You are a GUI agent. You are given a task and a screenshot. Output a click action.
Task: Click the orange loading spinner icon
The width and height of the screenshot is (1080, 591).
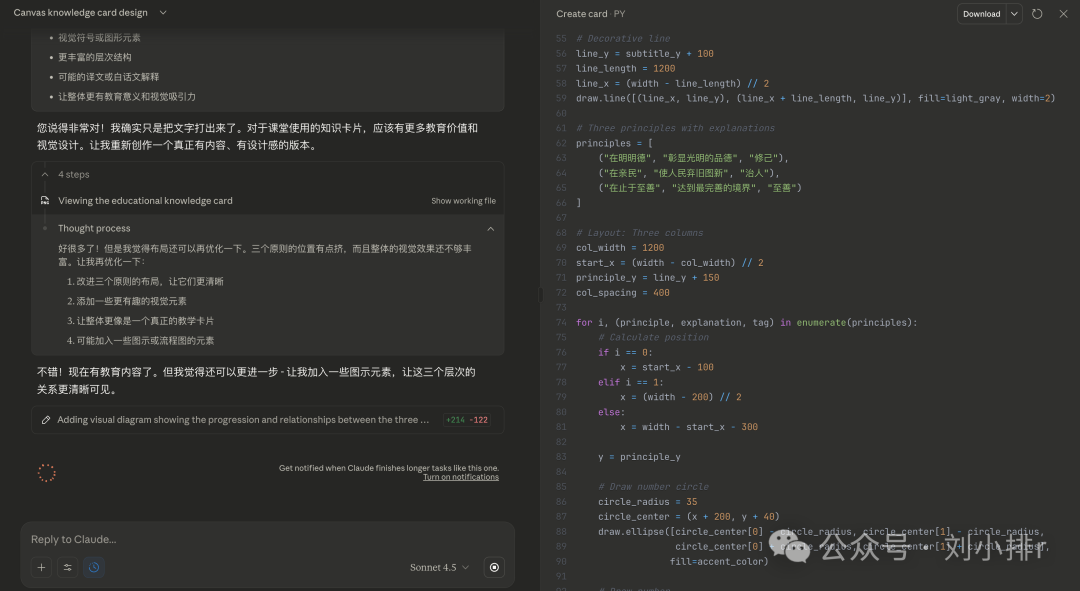(x=46, y=473)
